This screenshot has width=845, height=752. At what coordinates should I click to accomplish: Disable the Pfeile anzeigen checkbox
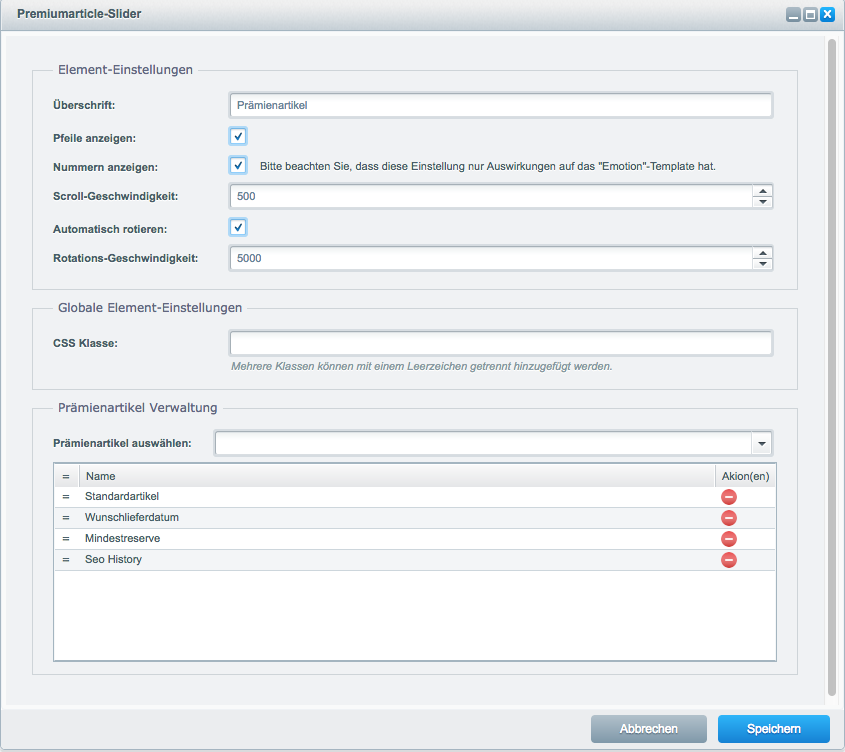[x=238, y=136]
